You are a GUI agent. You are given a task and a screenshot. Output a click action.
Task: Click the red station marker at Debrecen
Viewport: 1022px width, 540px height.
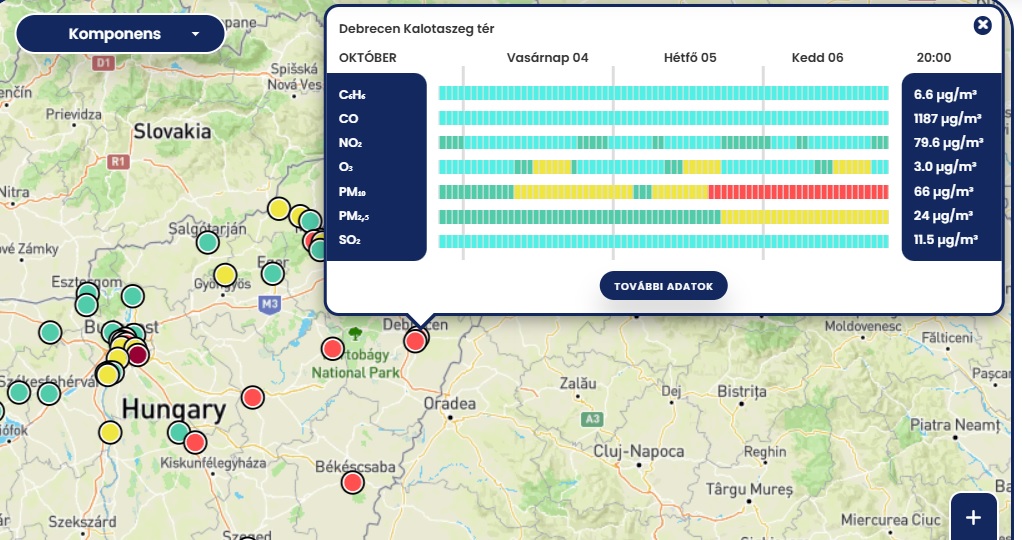click(415, 341)
